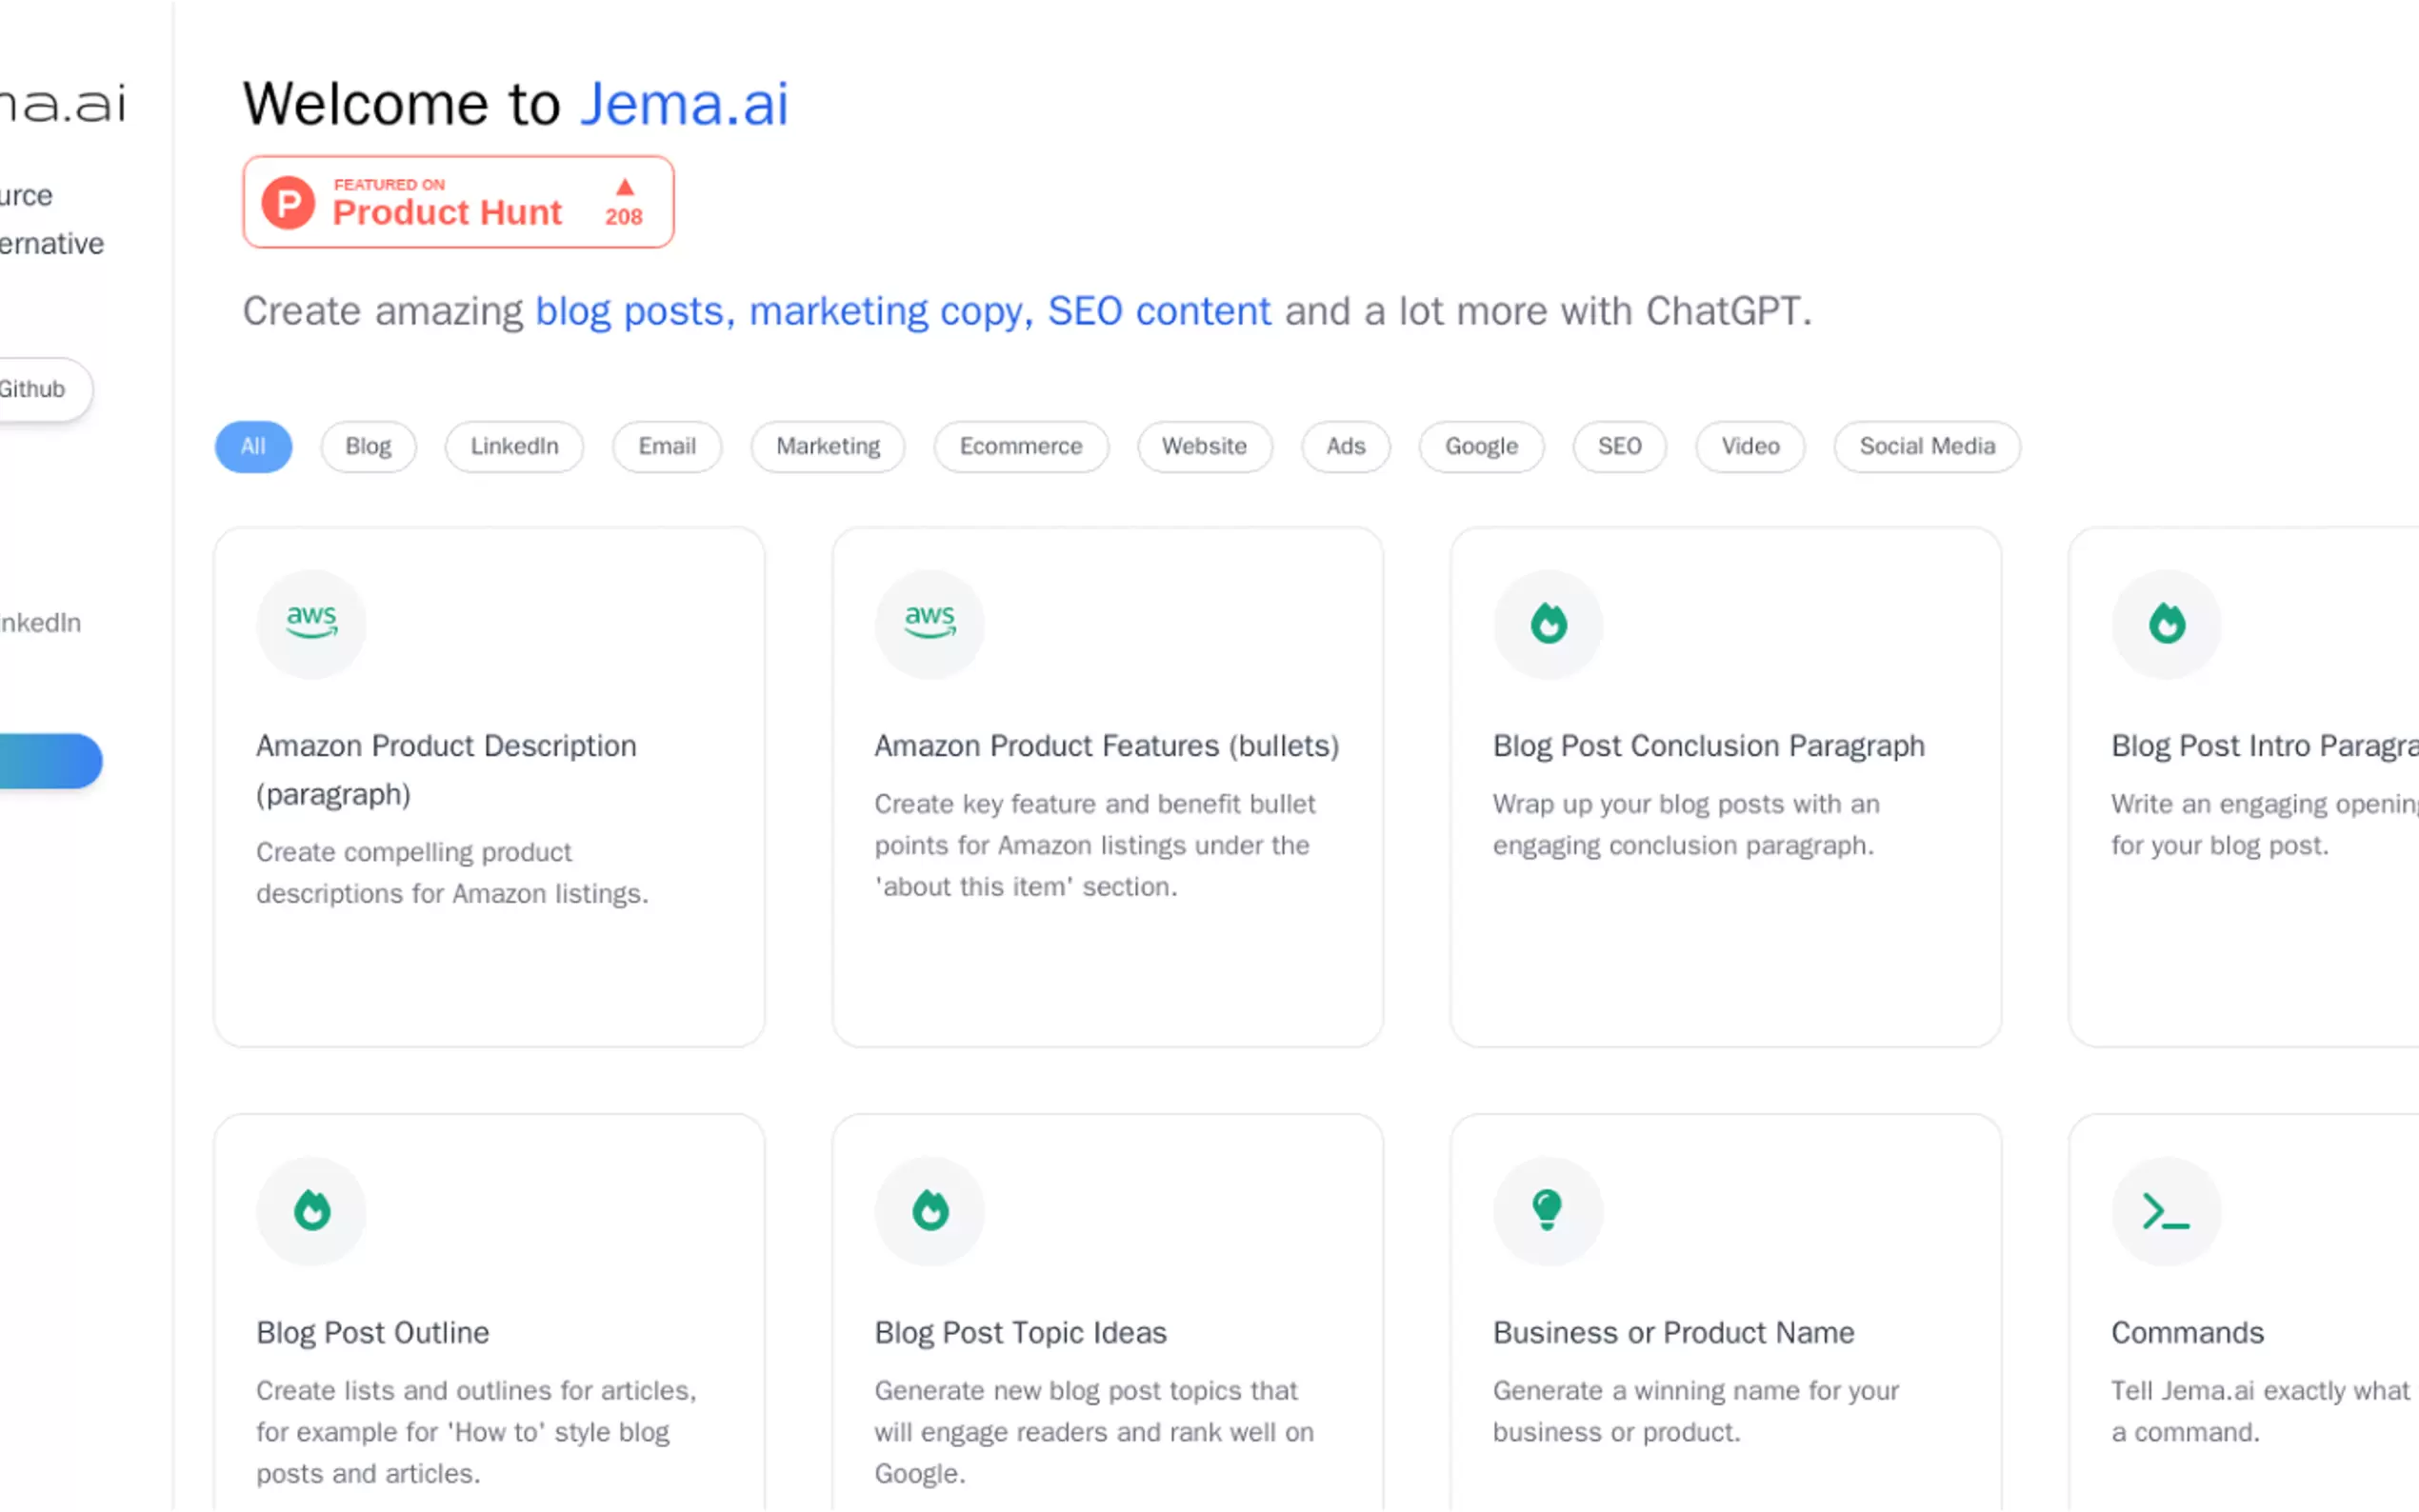Screen dimensions: 2419x1512
Task: Click the Product Hunt logo badge
Action: 458,202
